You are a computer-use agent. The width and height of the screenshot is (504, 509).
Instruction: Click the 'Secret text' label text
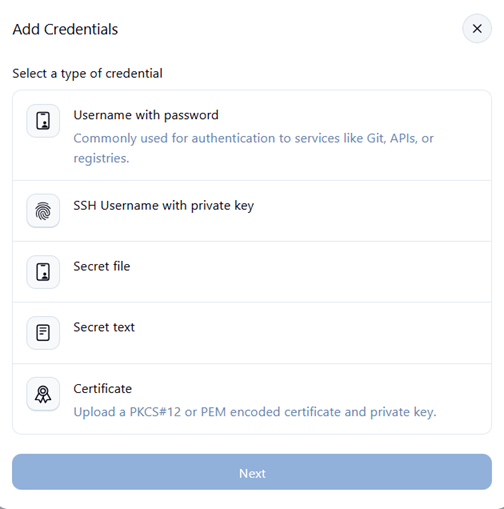tap(104, 327)
